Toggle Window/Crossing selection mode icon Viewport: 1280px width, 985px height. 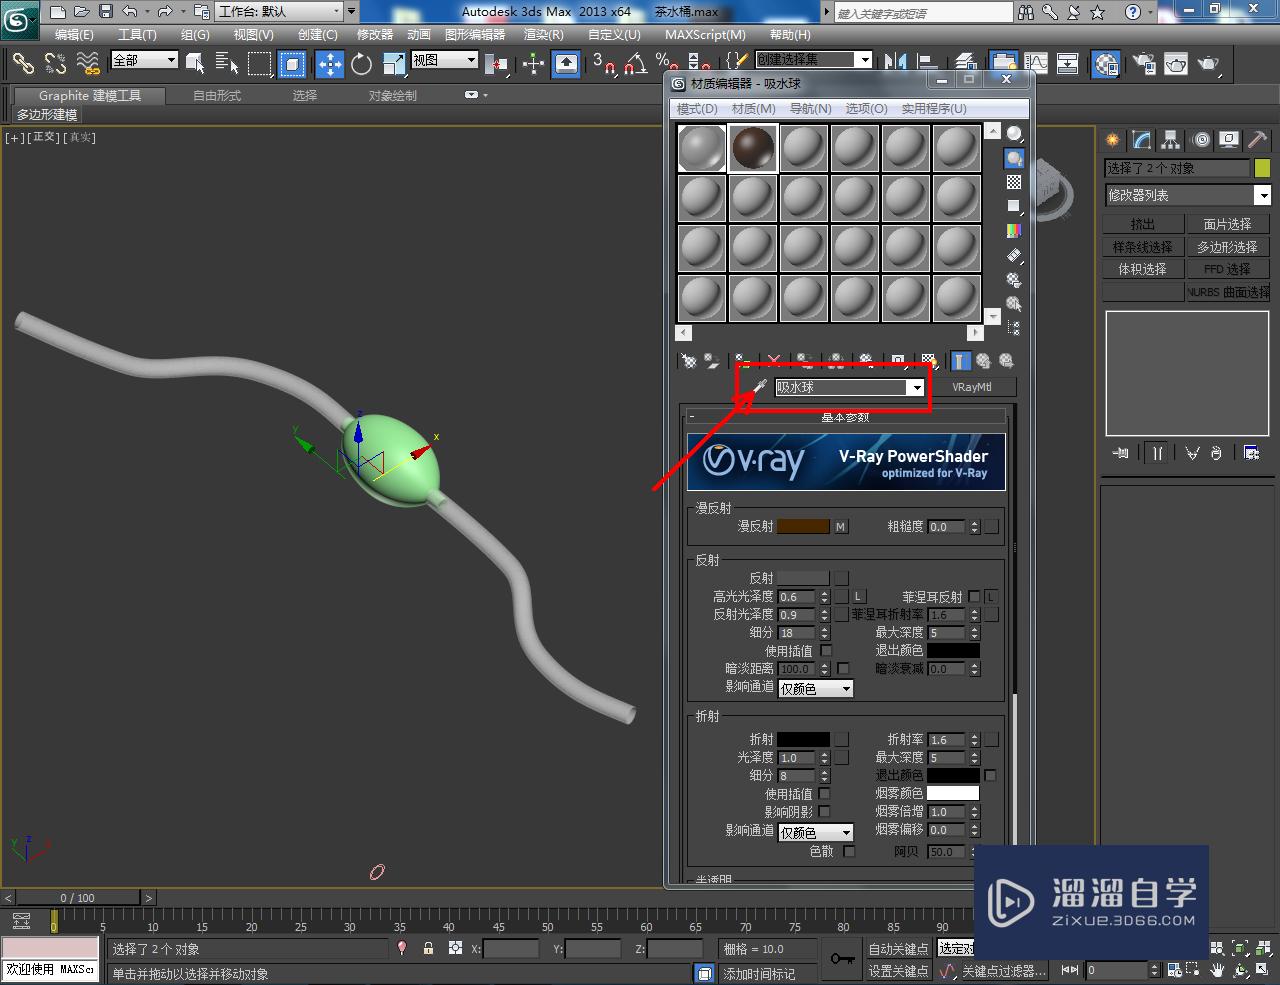[x=292, y=64]
